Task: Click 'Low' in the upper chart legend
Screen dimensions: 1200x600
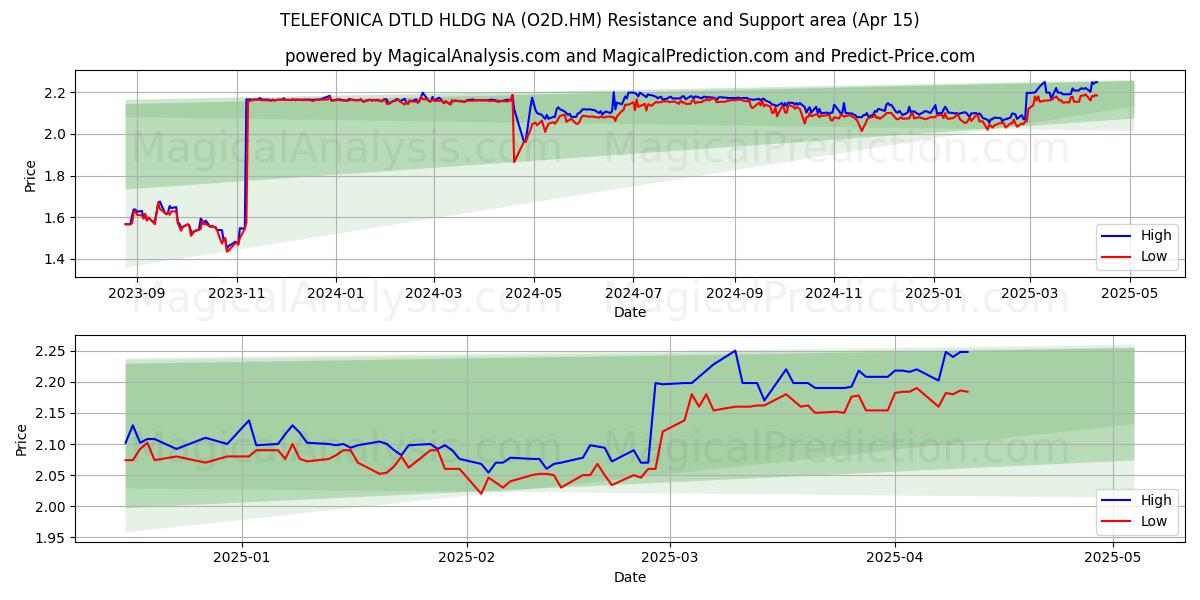Action: coord(1154,256)
